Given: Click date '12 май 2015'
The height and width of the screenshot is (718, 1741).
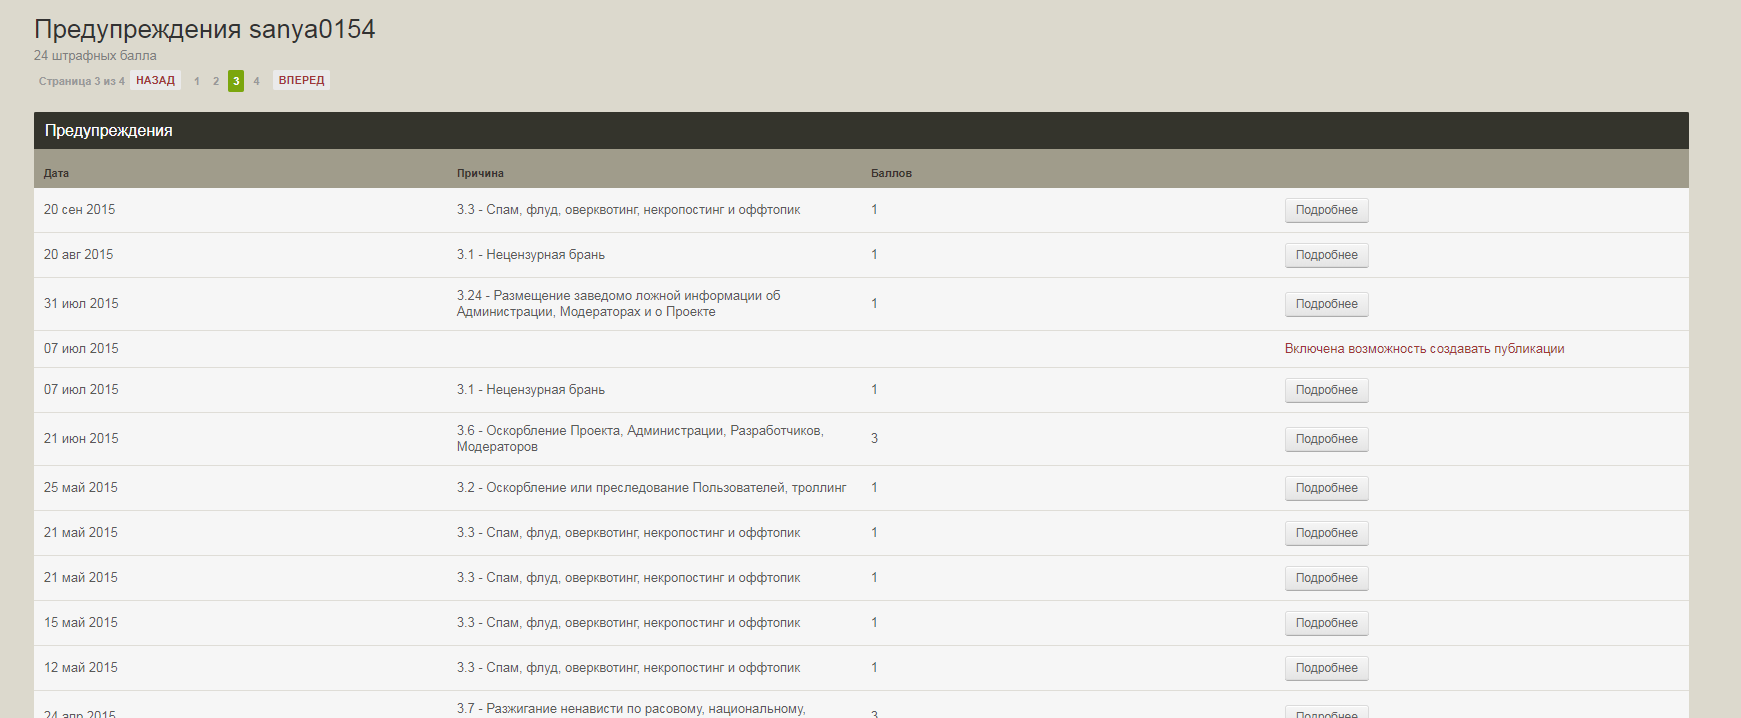Looking at the screenshot, I should point(80,668).
